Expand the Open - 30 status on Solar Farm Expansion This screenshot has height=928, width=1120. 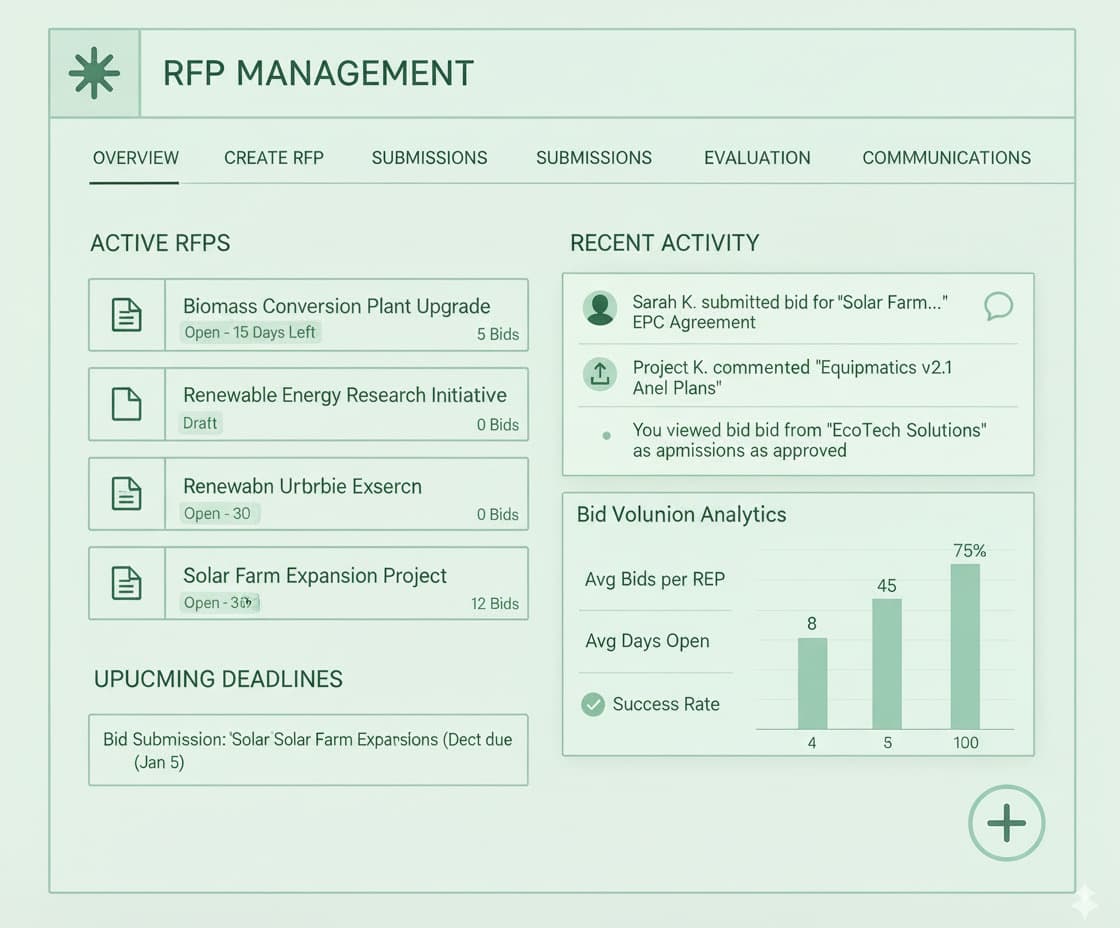tap(219, 603)
